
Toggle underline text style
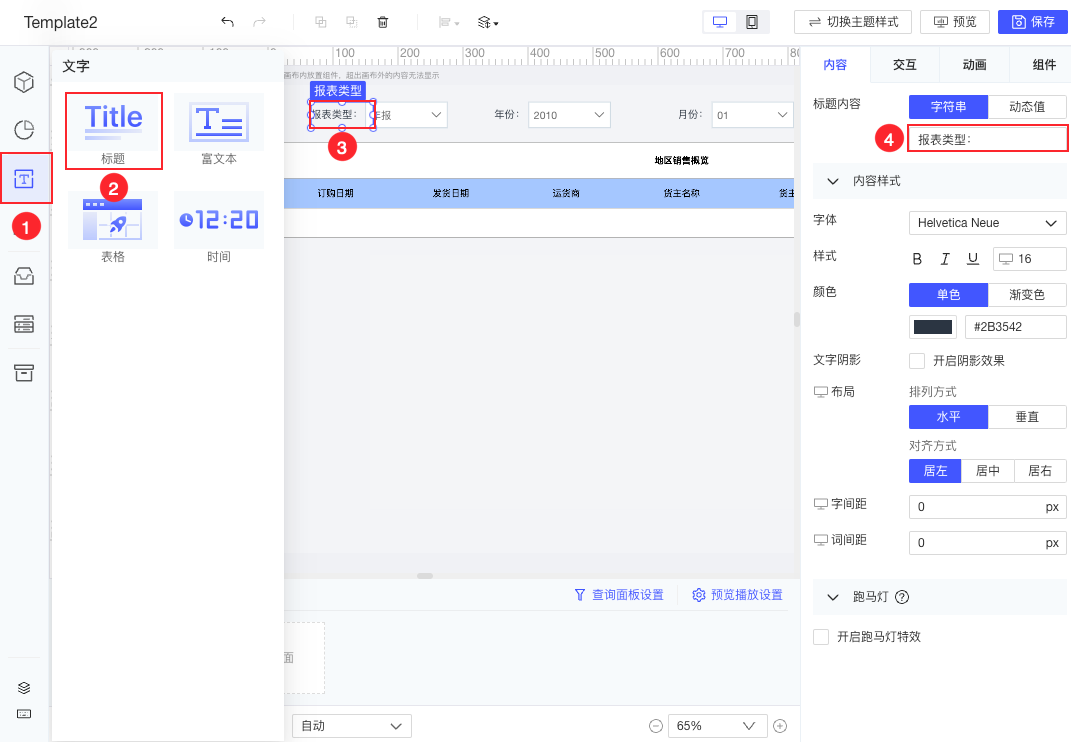pos(973,259)
